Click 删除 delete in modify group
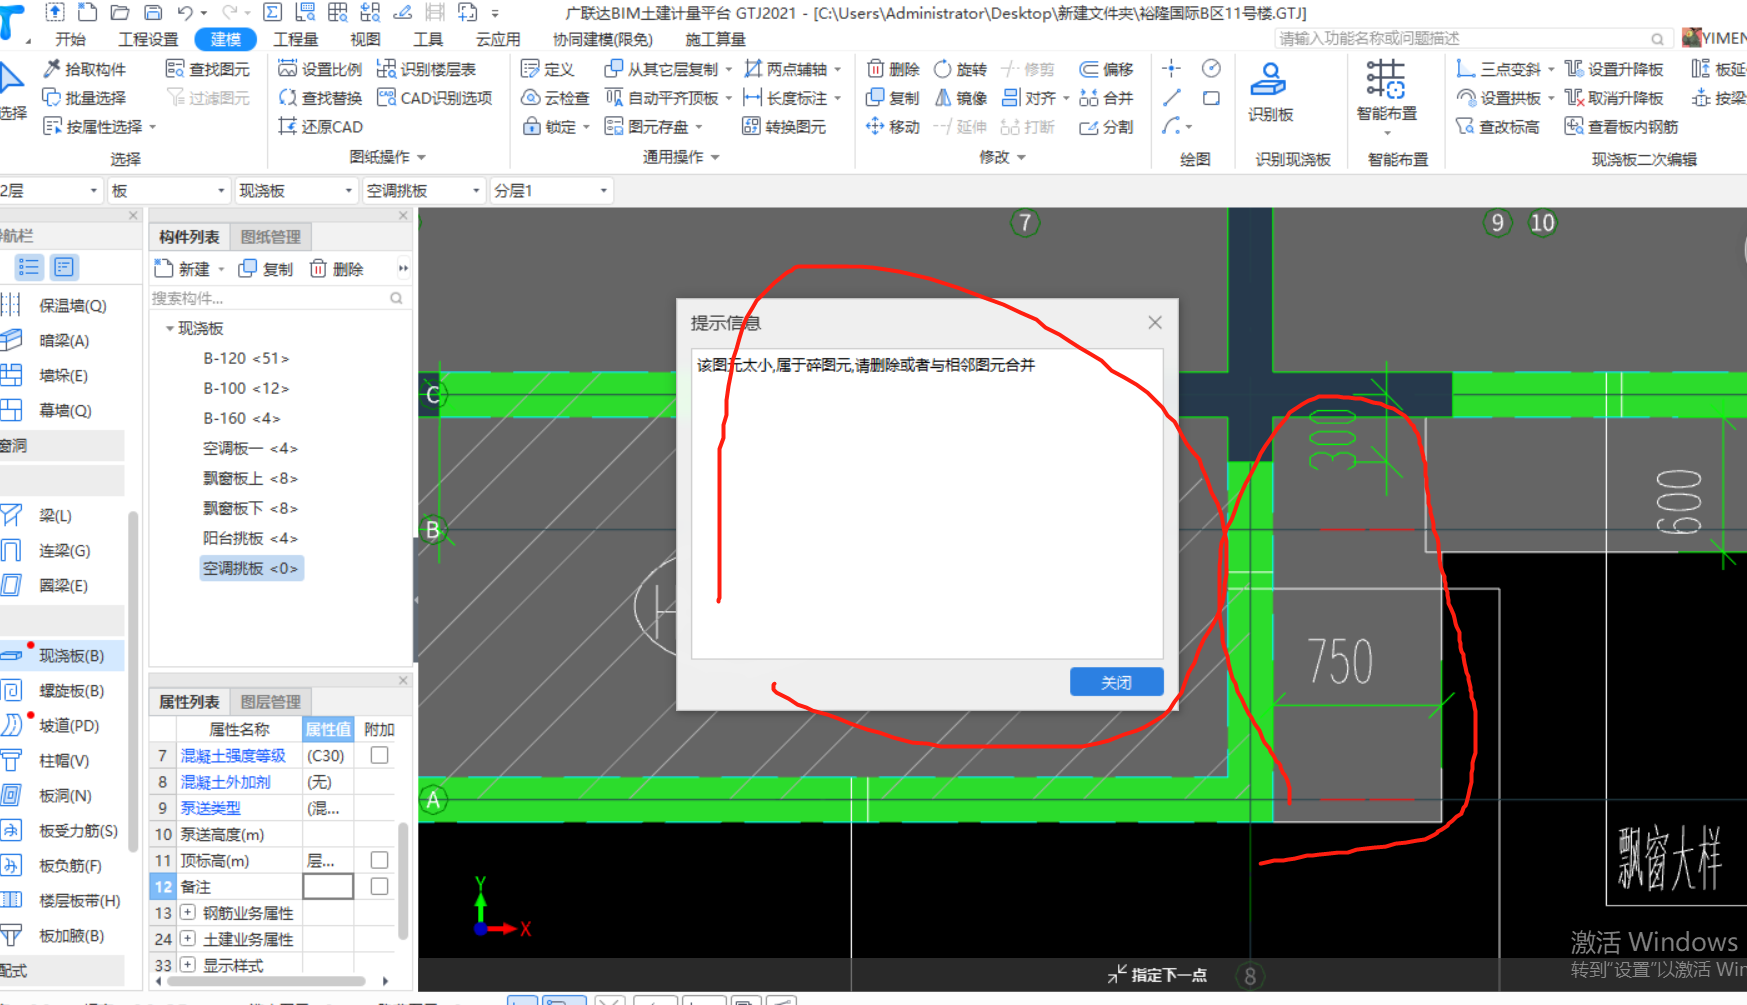 893,69
